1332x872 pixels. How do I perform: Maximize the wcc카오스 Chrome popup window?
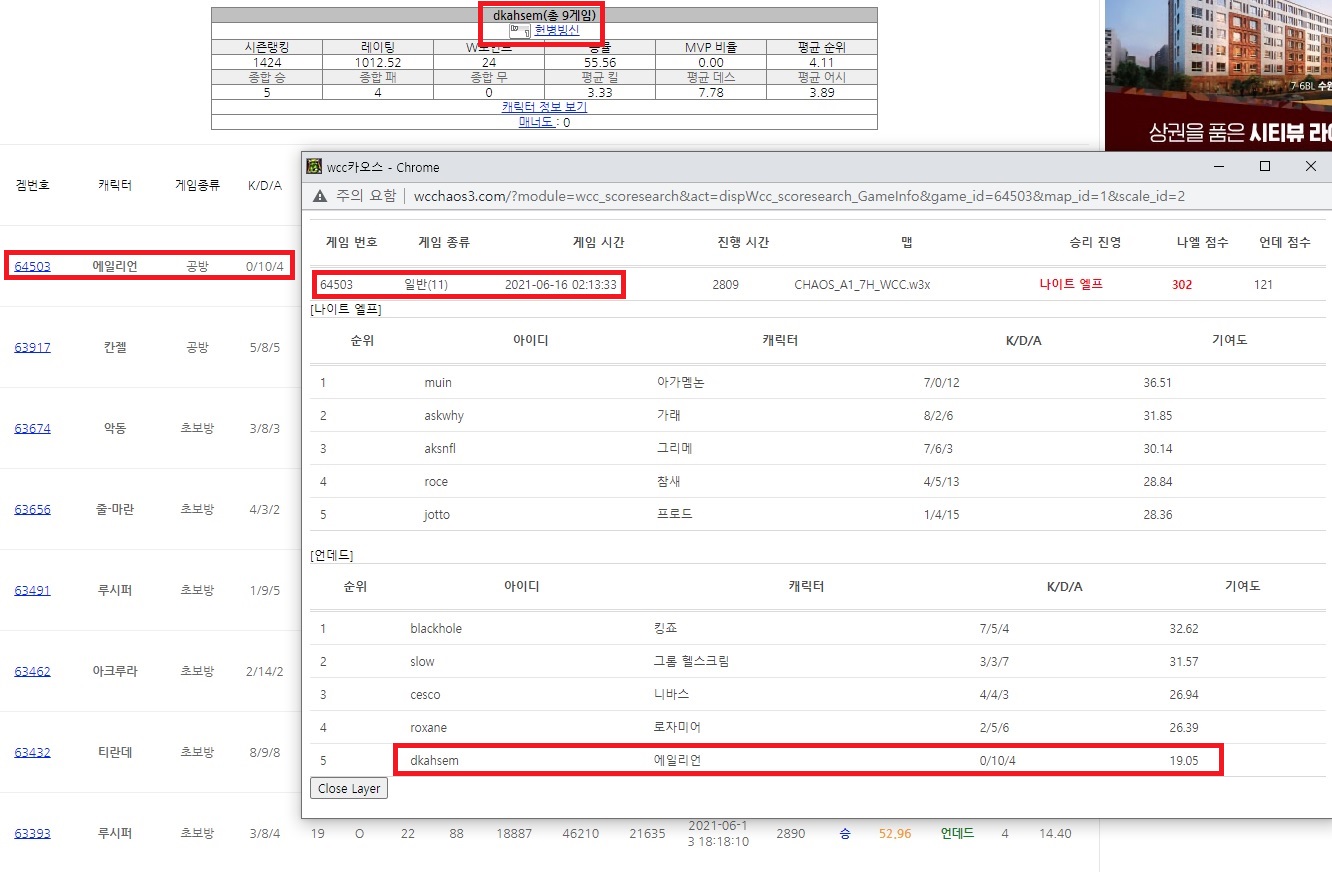click(1264, 167)
